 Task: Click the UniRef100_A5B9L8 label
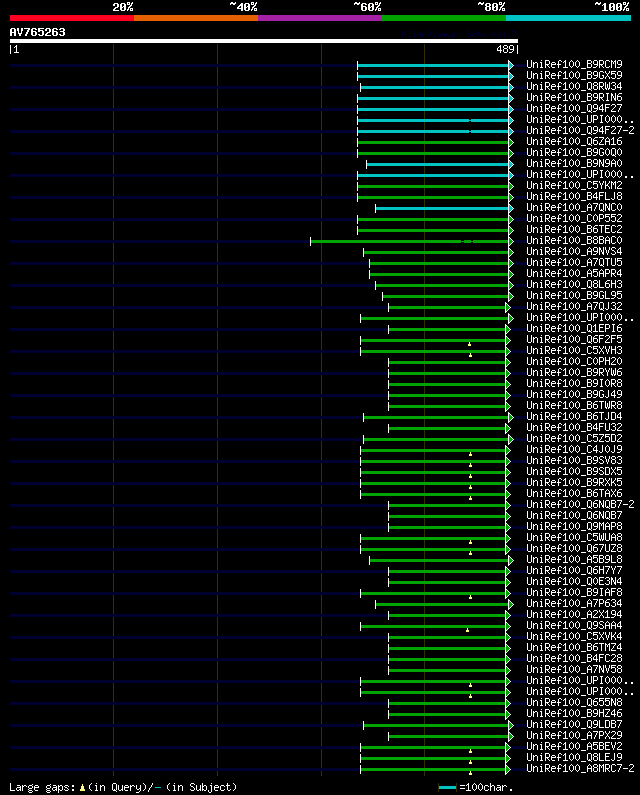[x=574, y=560]
